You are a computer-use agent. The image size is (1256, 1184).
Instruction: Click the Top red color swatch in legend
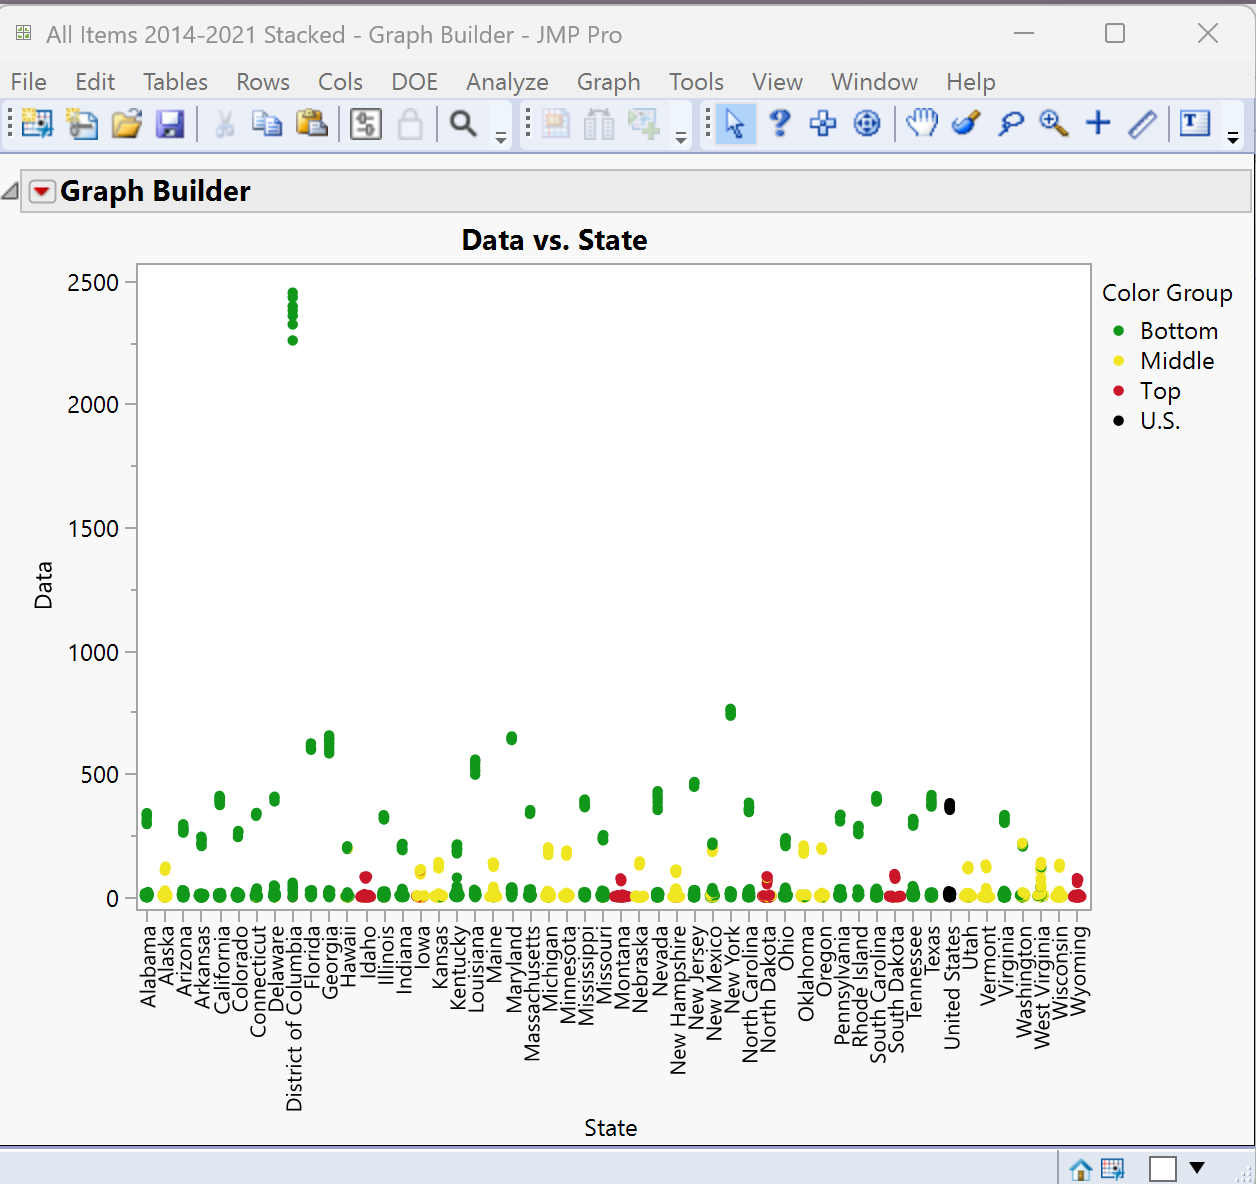click(x=1117, y=390)
